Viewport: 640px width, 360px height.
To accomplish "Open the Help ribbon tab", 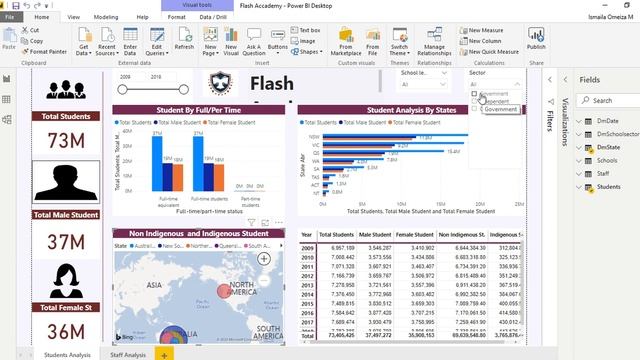I will tap(142, 17).
